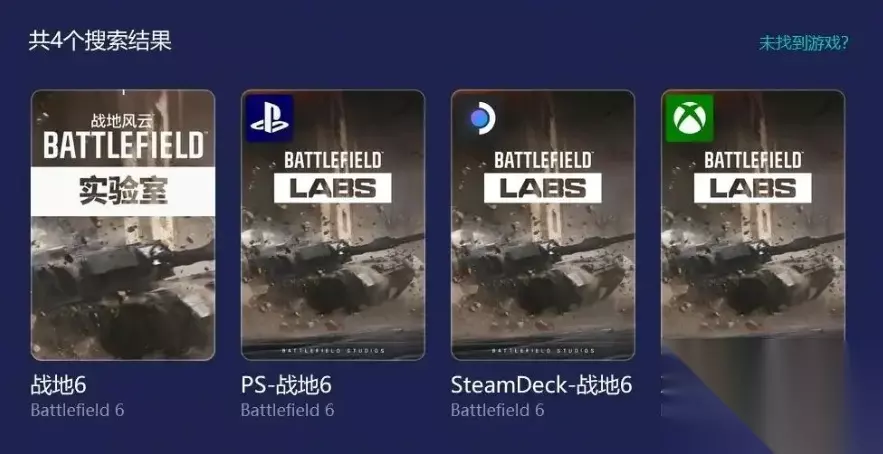883x454 pixels.
Task: Click the PlayStation logo badge
Action: click(270, 118)
